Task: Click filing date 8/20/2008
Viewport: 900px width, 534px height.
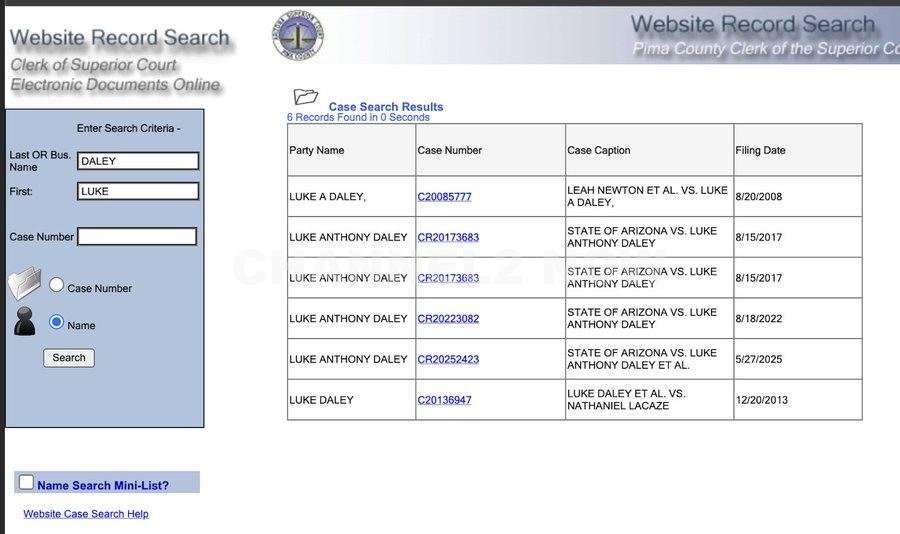Action: [x=759, y=196]
